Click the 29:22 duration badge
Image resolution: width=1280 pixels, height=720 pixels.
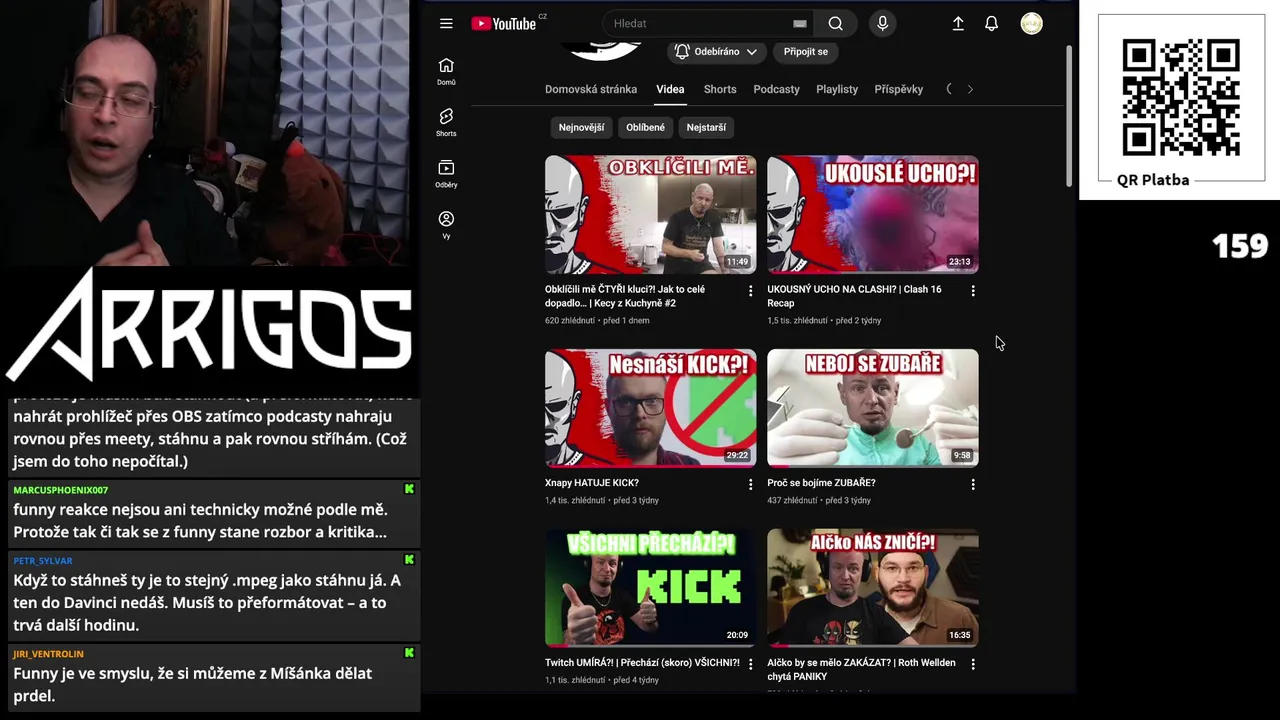737,455
